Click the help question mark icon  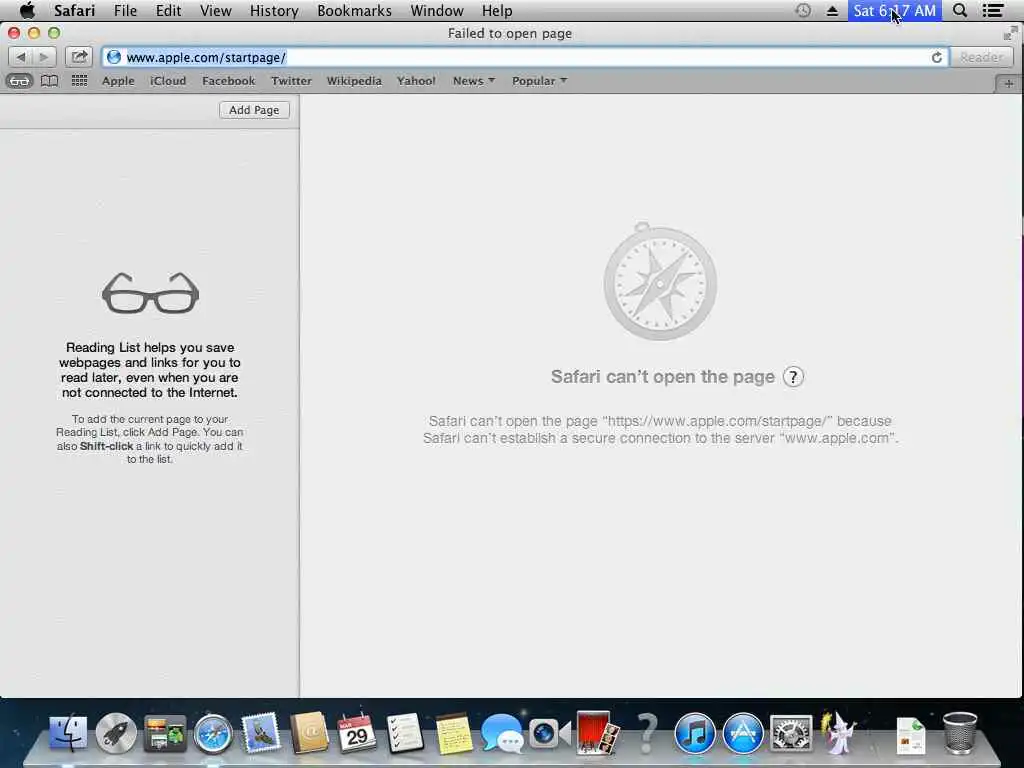click(x=793, y=377)
